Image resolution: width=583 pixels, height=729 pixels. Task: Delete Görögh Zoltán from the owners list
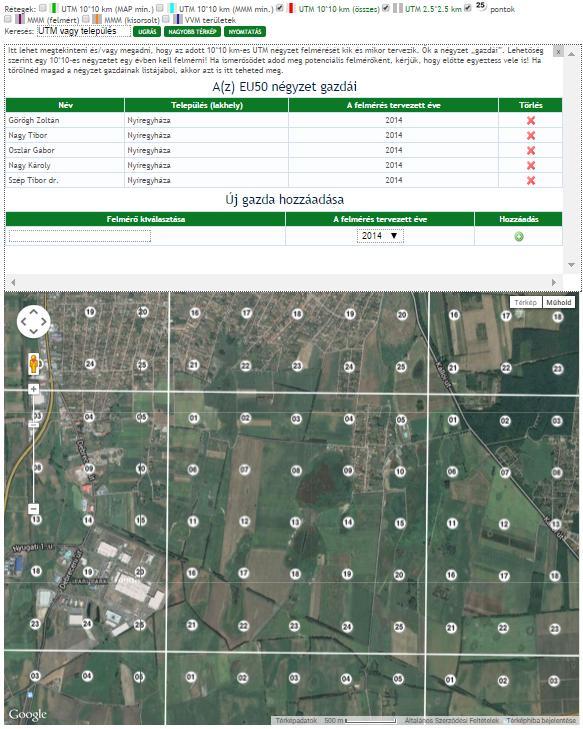point(530,120)
